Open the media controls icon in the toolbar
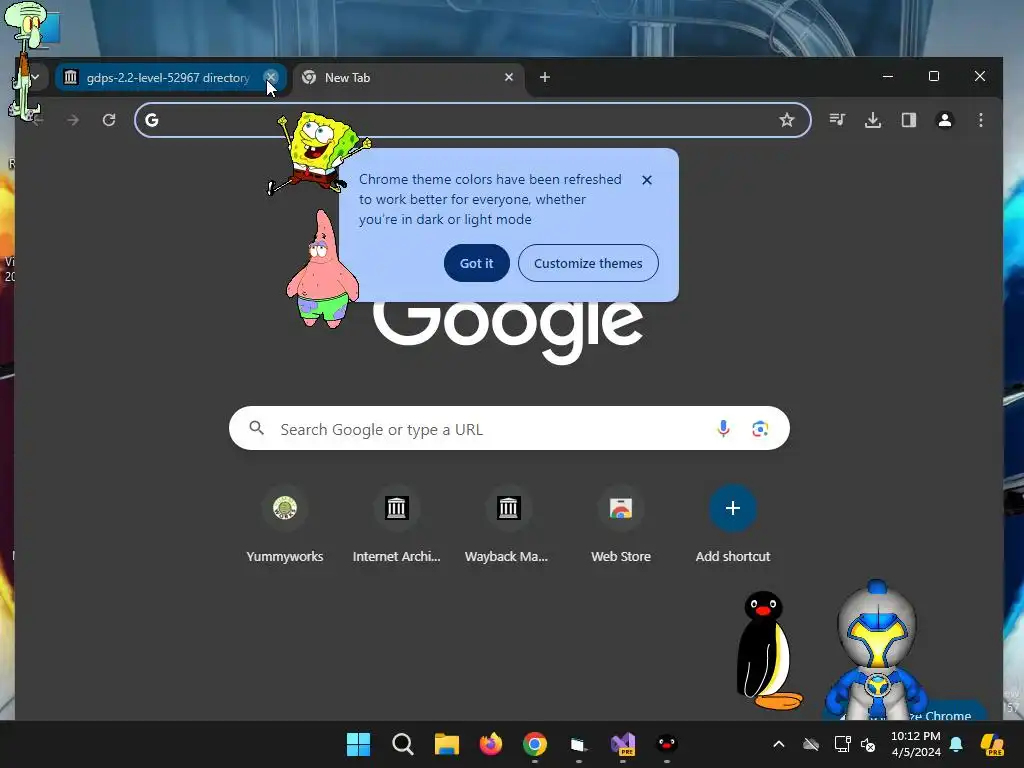The height and width of the screenshot is (768, 1024). click(837, 120)
